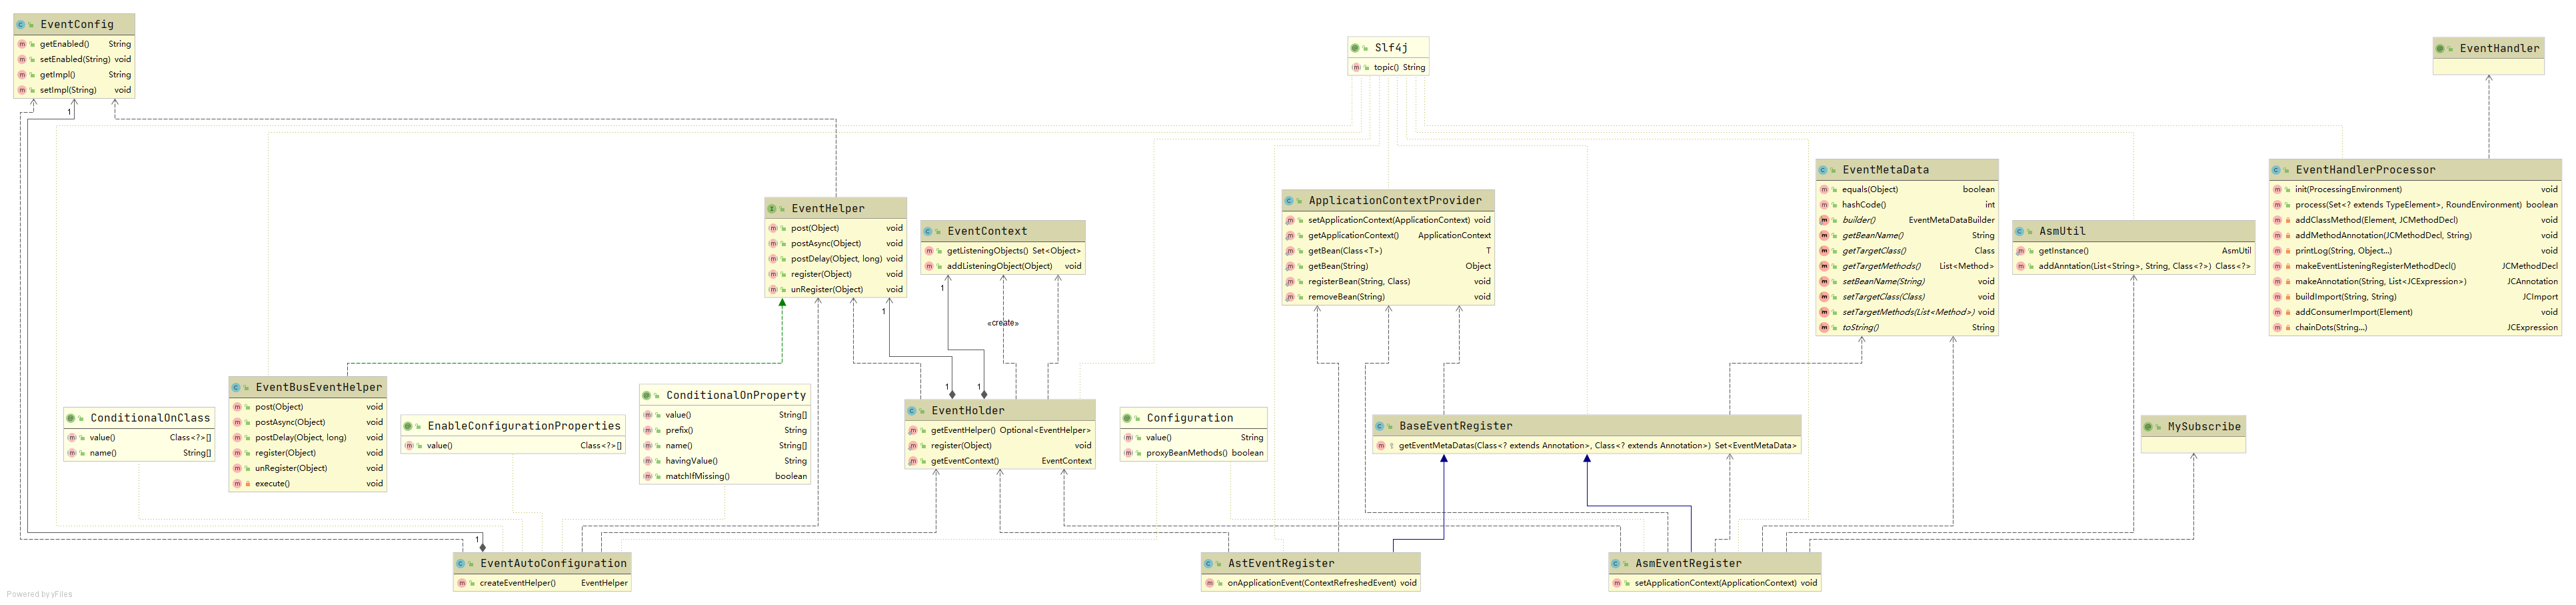Click the method icon beside getEventMetaDatas

pyautogui.click(x=1381, y=446)
